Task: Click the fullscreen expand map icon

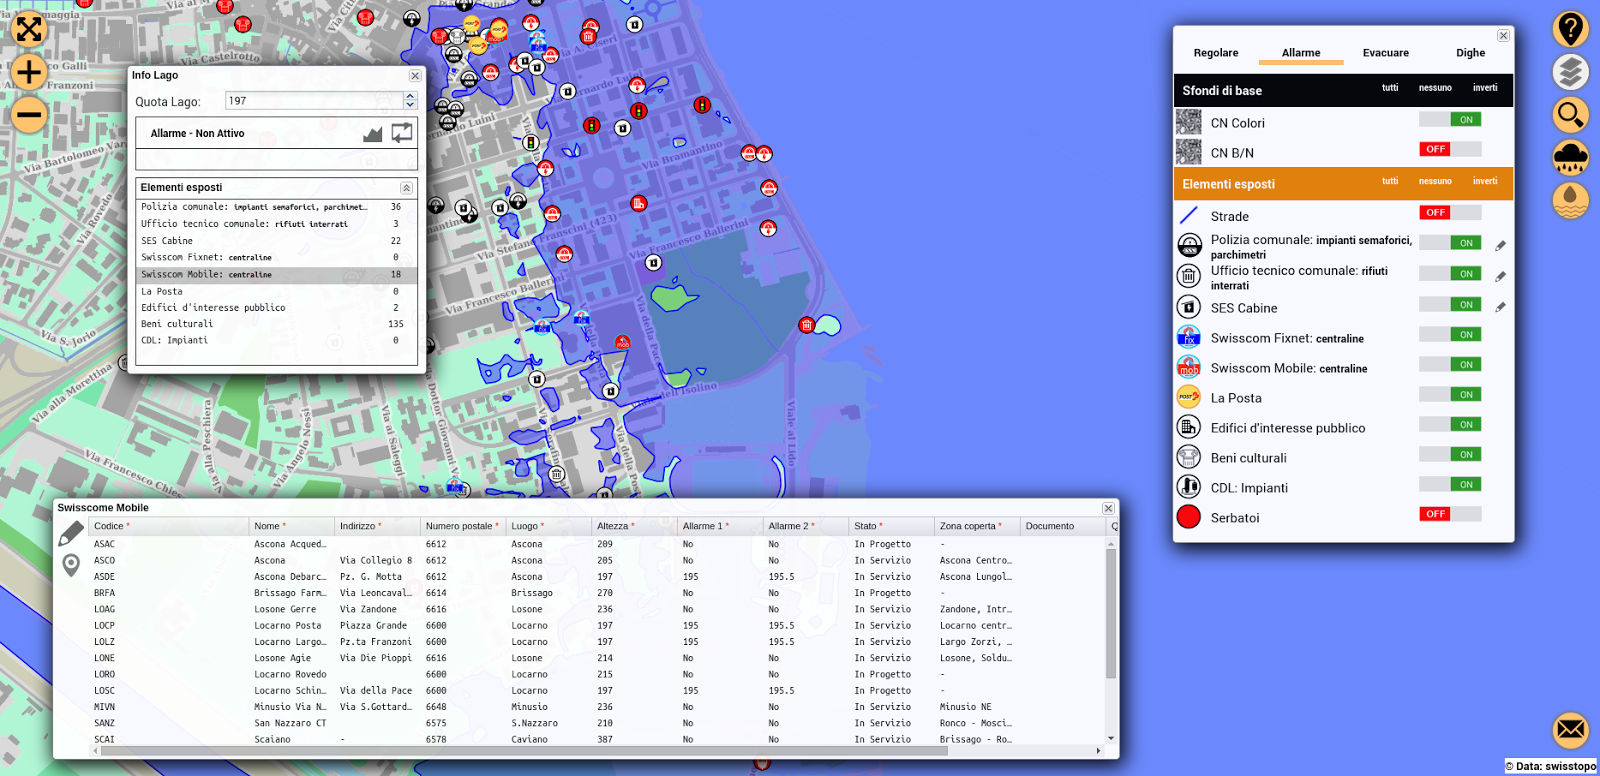Action: (x=29, y=29)
